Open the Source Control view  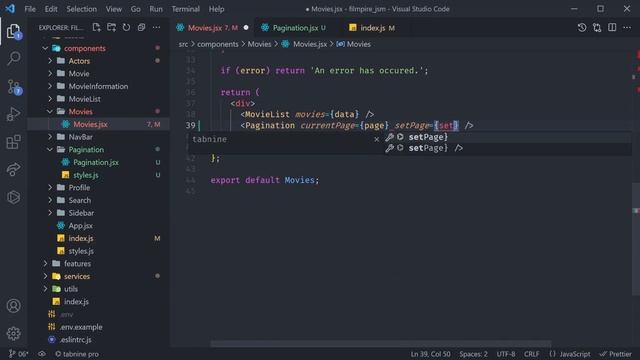14,87
